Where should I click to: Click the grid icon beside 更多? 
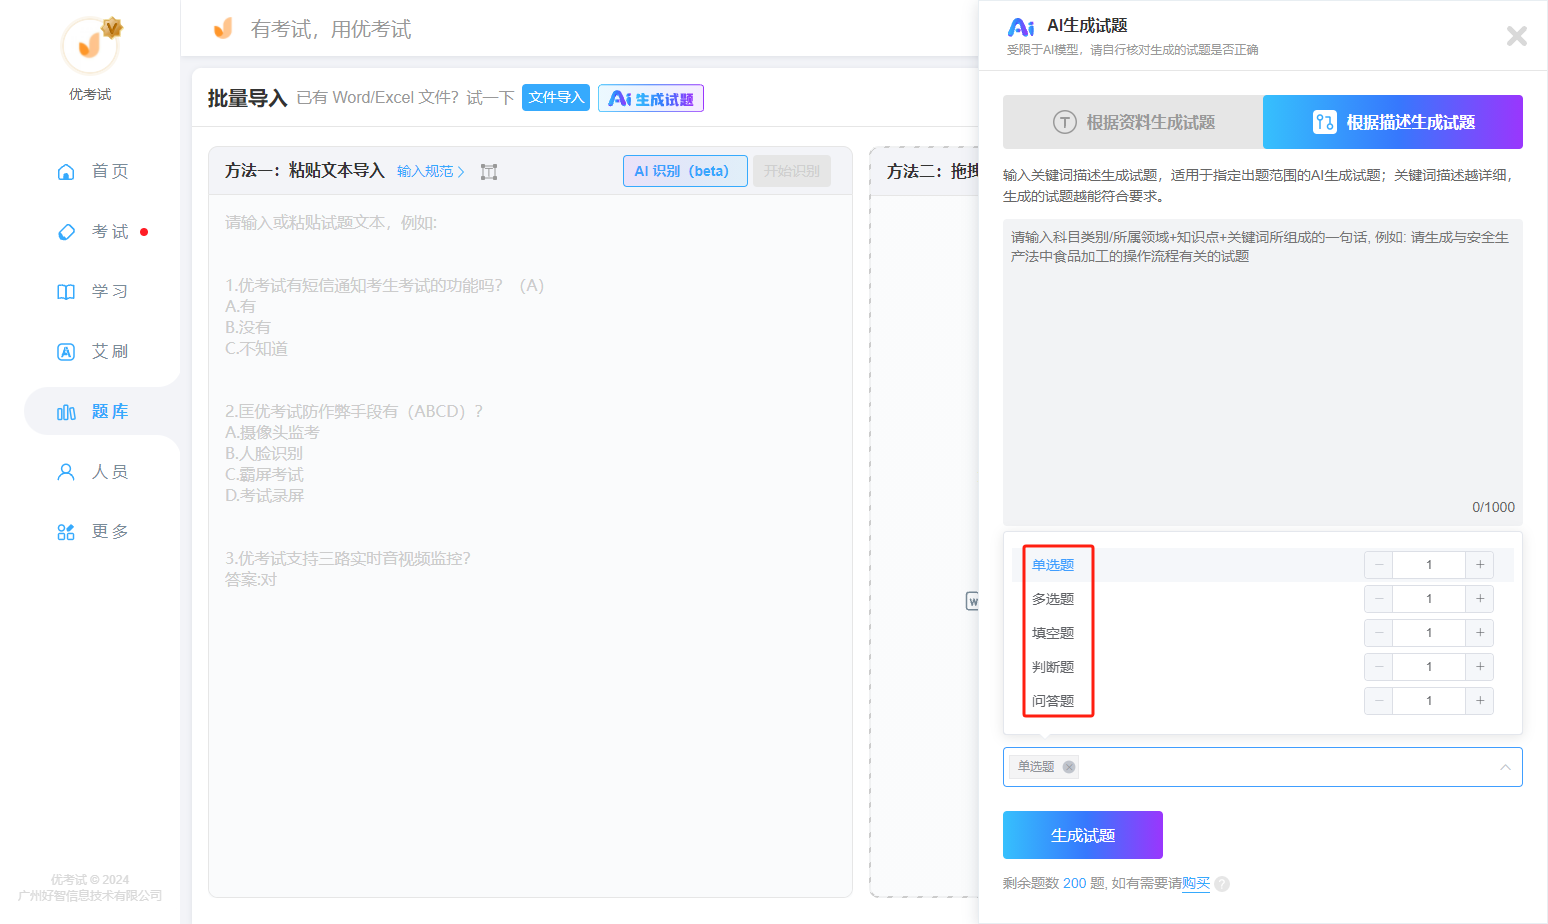tap(66, 531)
